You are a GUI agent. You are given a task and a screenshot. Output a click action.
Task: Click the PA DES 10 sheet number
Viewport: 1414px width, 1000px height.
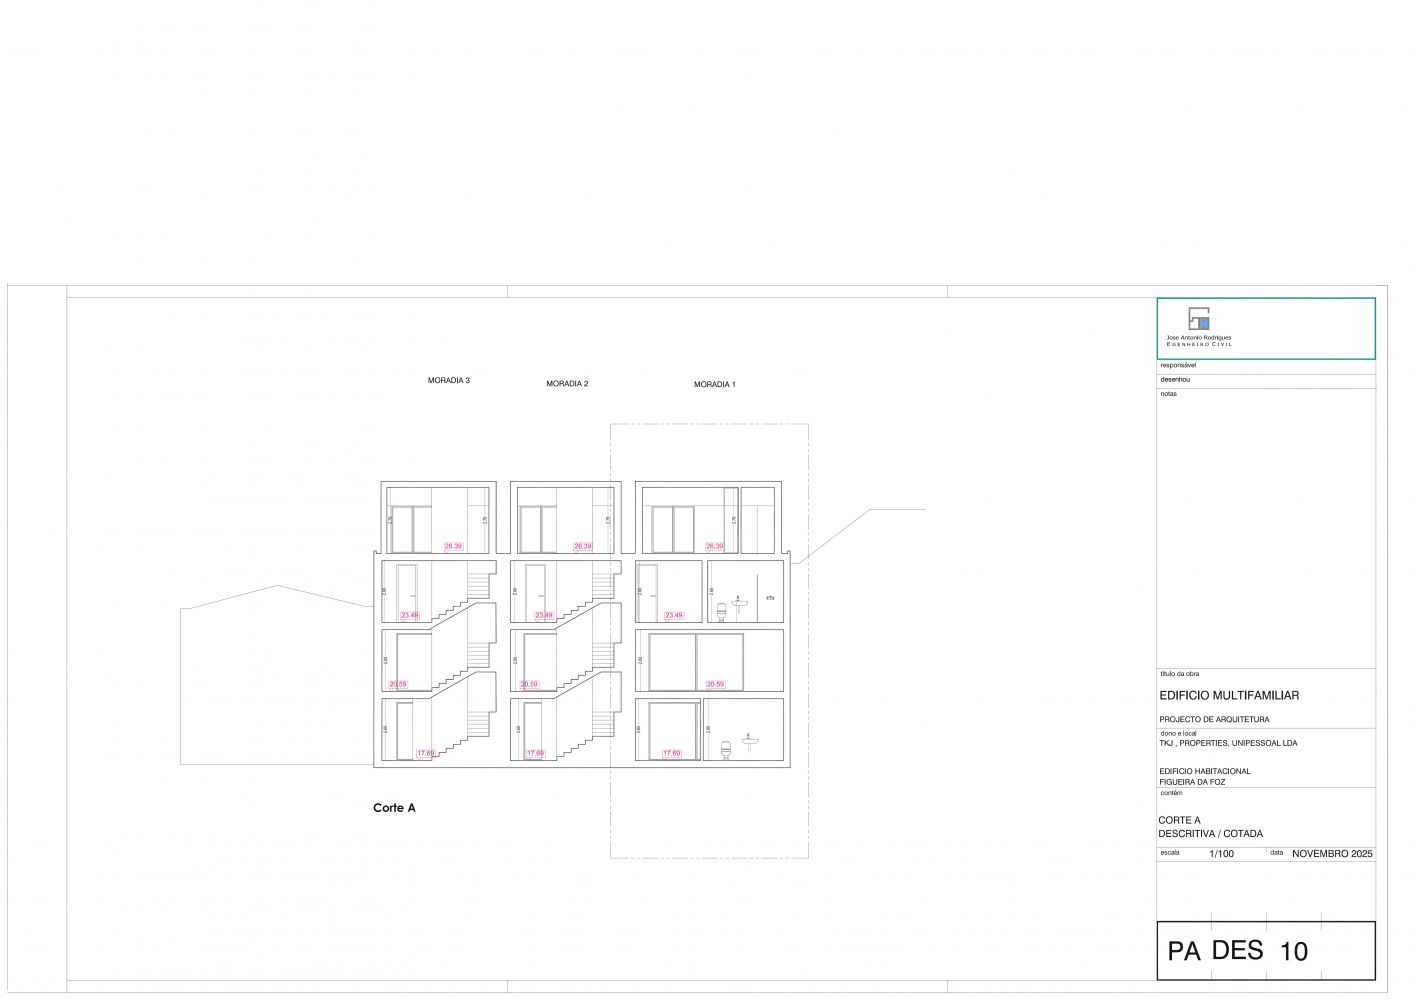pyautogui.click(x=1238, y=951)
